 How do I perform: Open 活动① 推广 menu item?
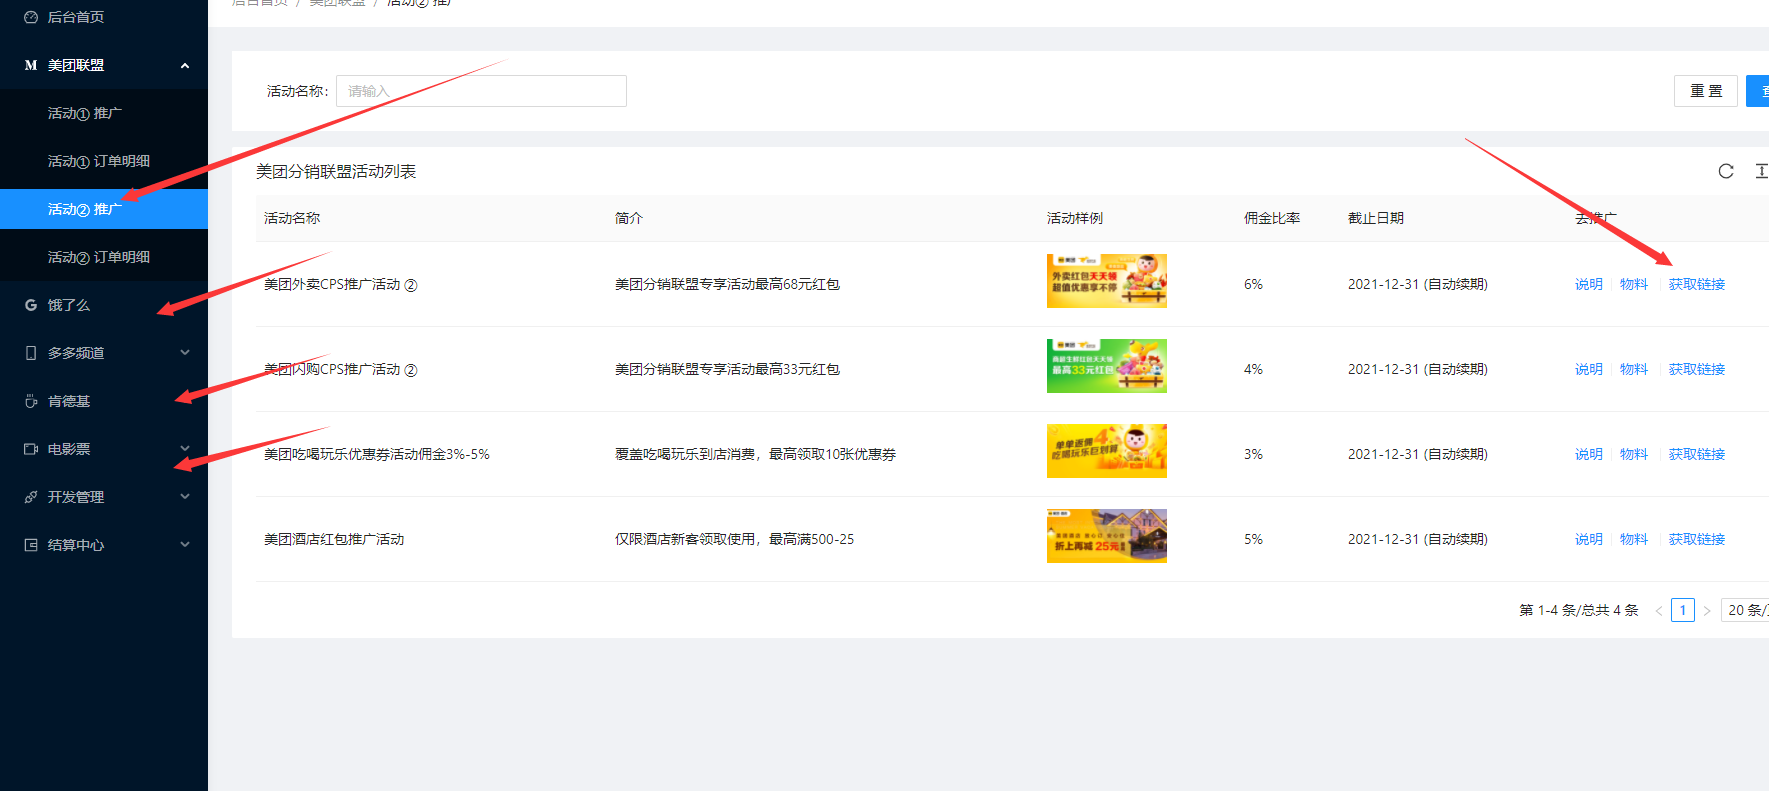tap(85, 113)
